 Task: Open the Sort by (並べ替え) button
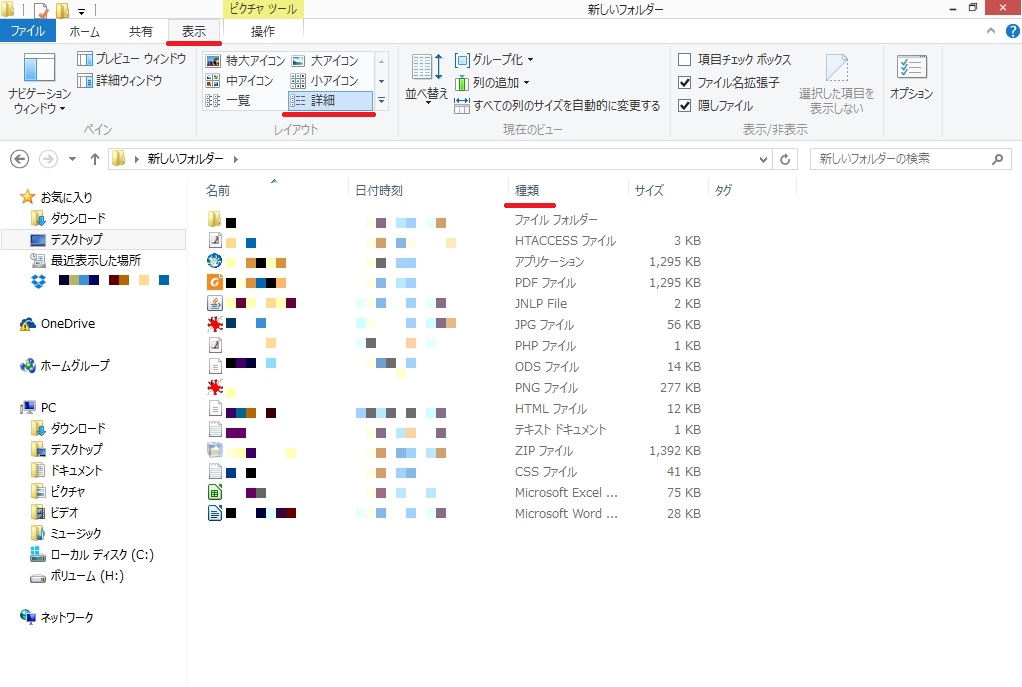[x=427, y=78]
